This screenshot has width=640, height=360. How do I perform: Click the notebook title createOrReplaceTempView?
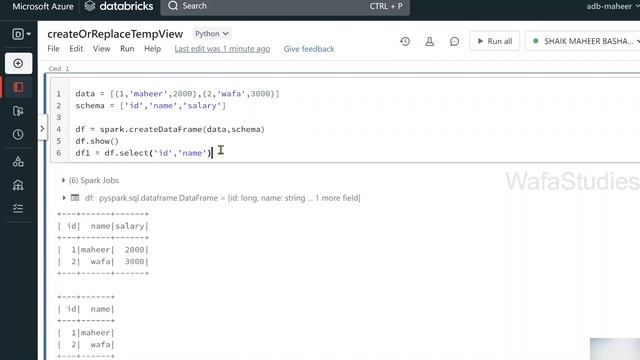(115, 34)
